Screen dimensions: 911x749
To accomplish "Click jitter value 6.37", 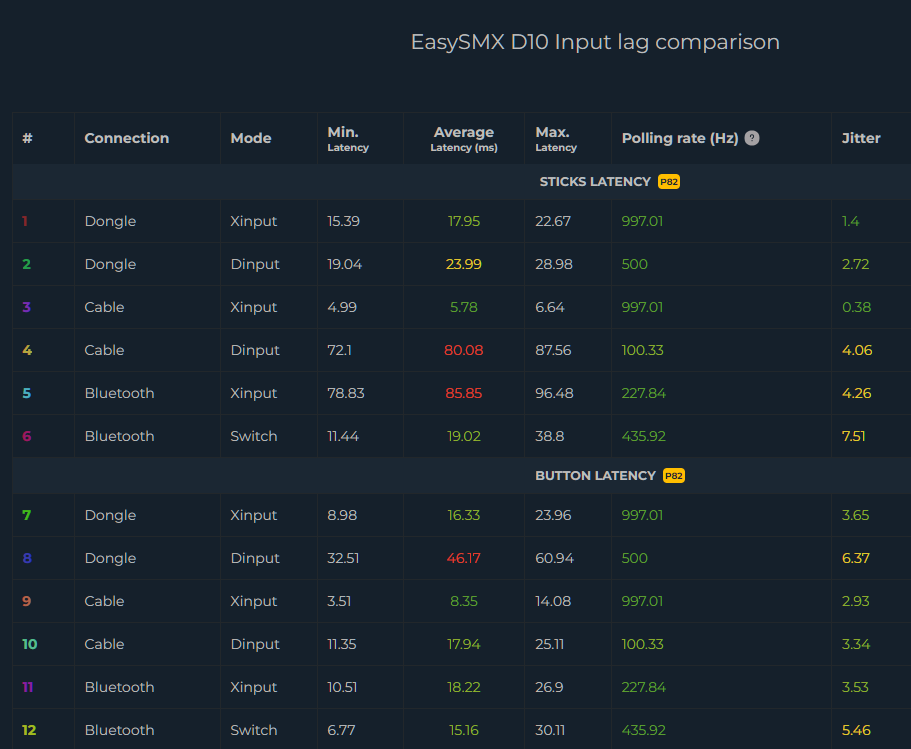I will [856, 558].
